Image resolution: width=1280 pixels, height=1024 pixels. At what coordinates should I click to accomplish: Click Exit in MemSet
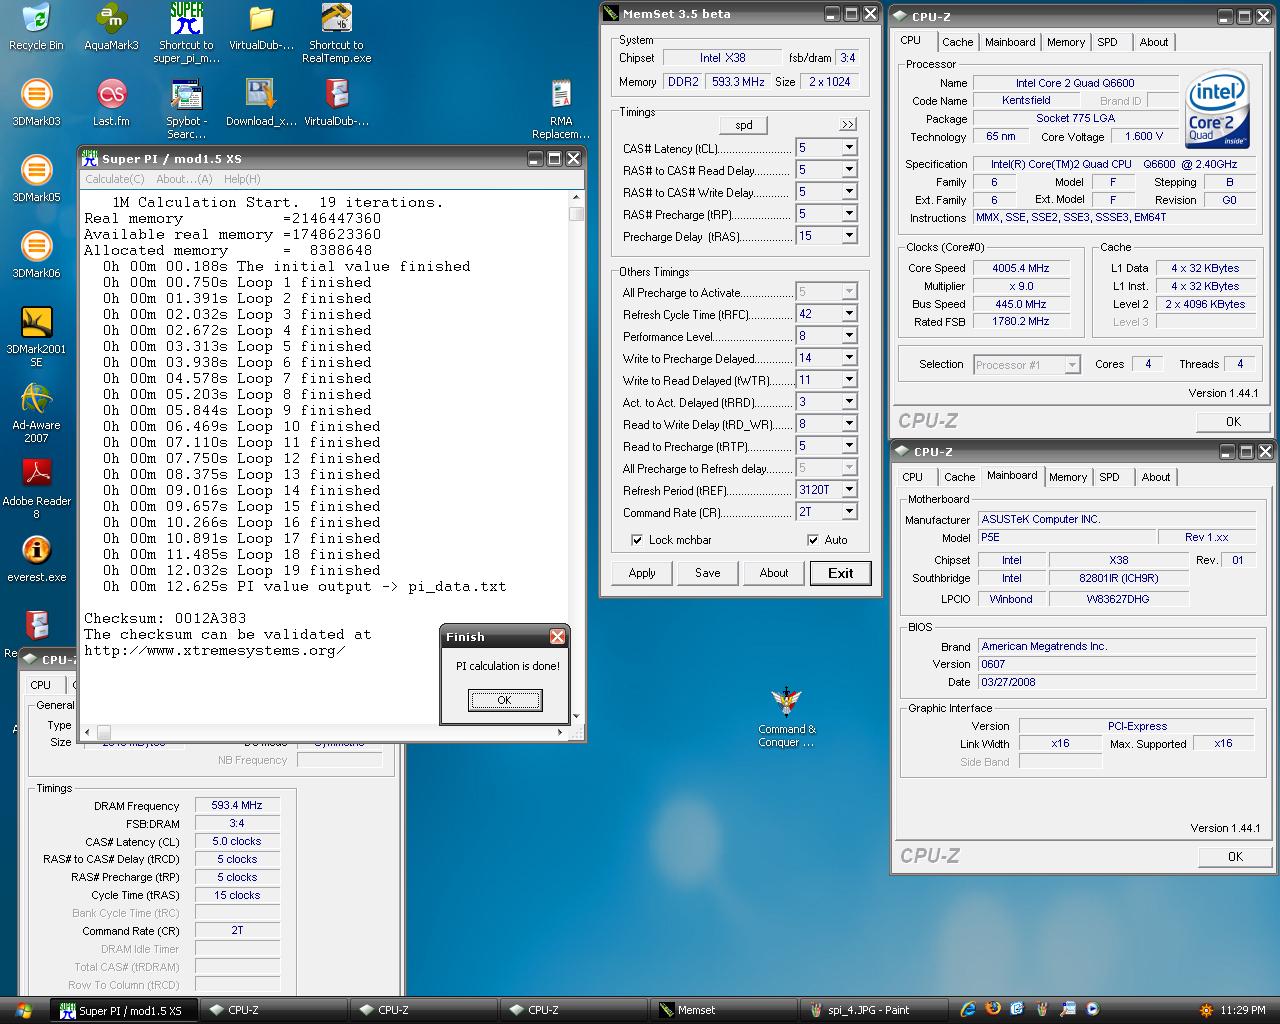coord(841,573)
